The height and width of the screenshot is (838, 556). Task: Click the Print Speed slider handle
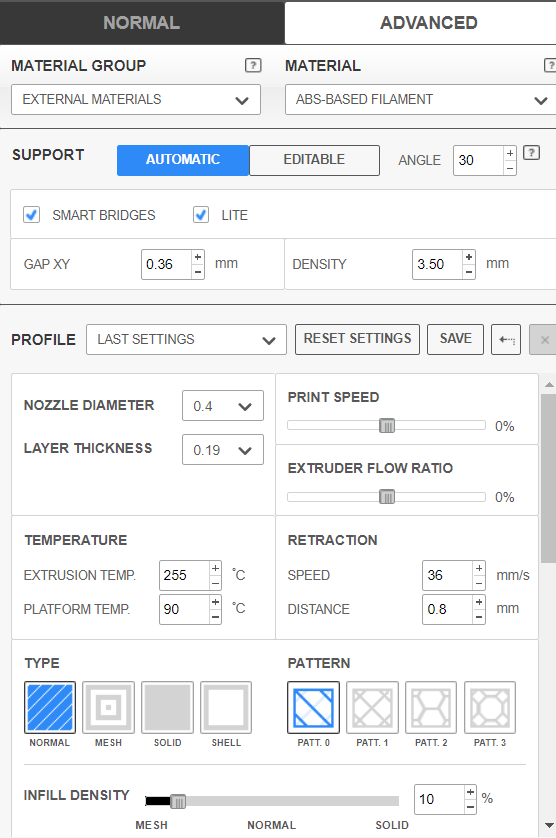[x=387, y=425]
